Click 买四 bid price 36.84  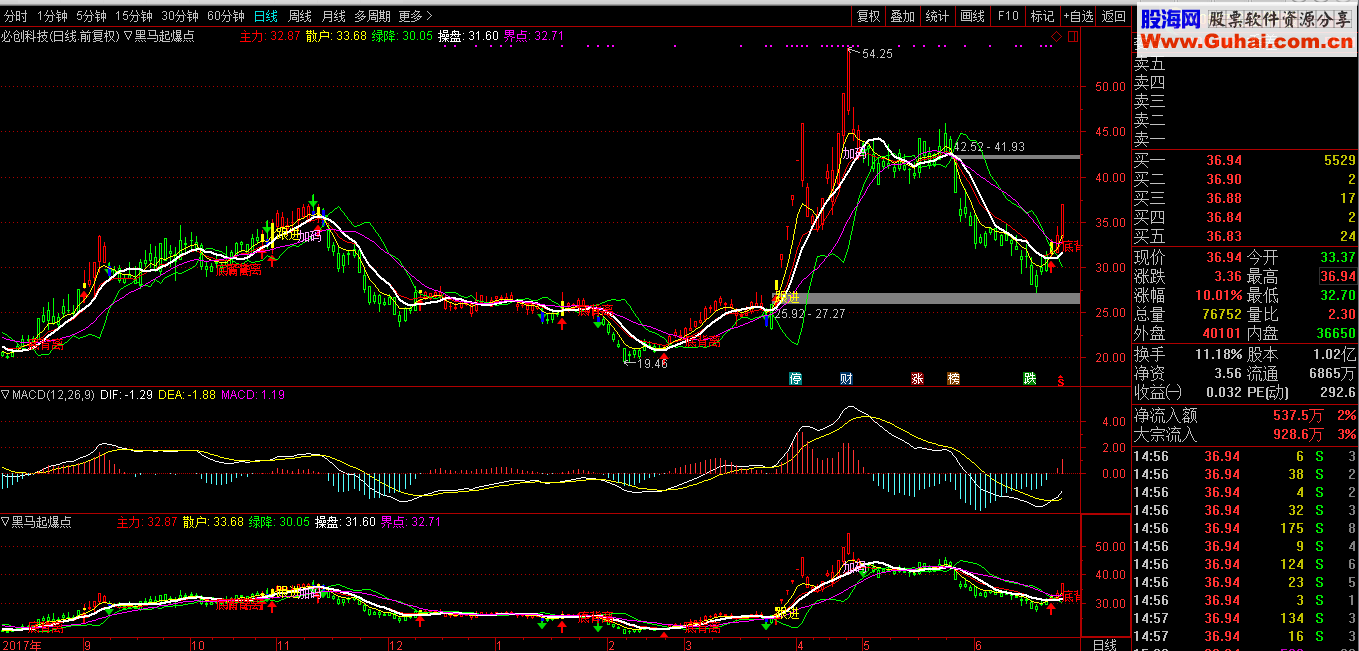pos(1224,217)
